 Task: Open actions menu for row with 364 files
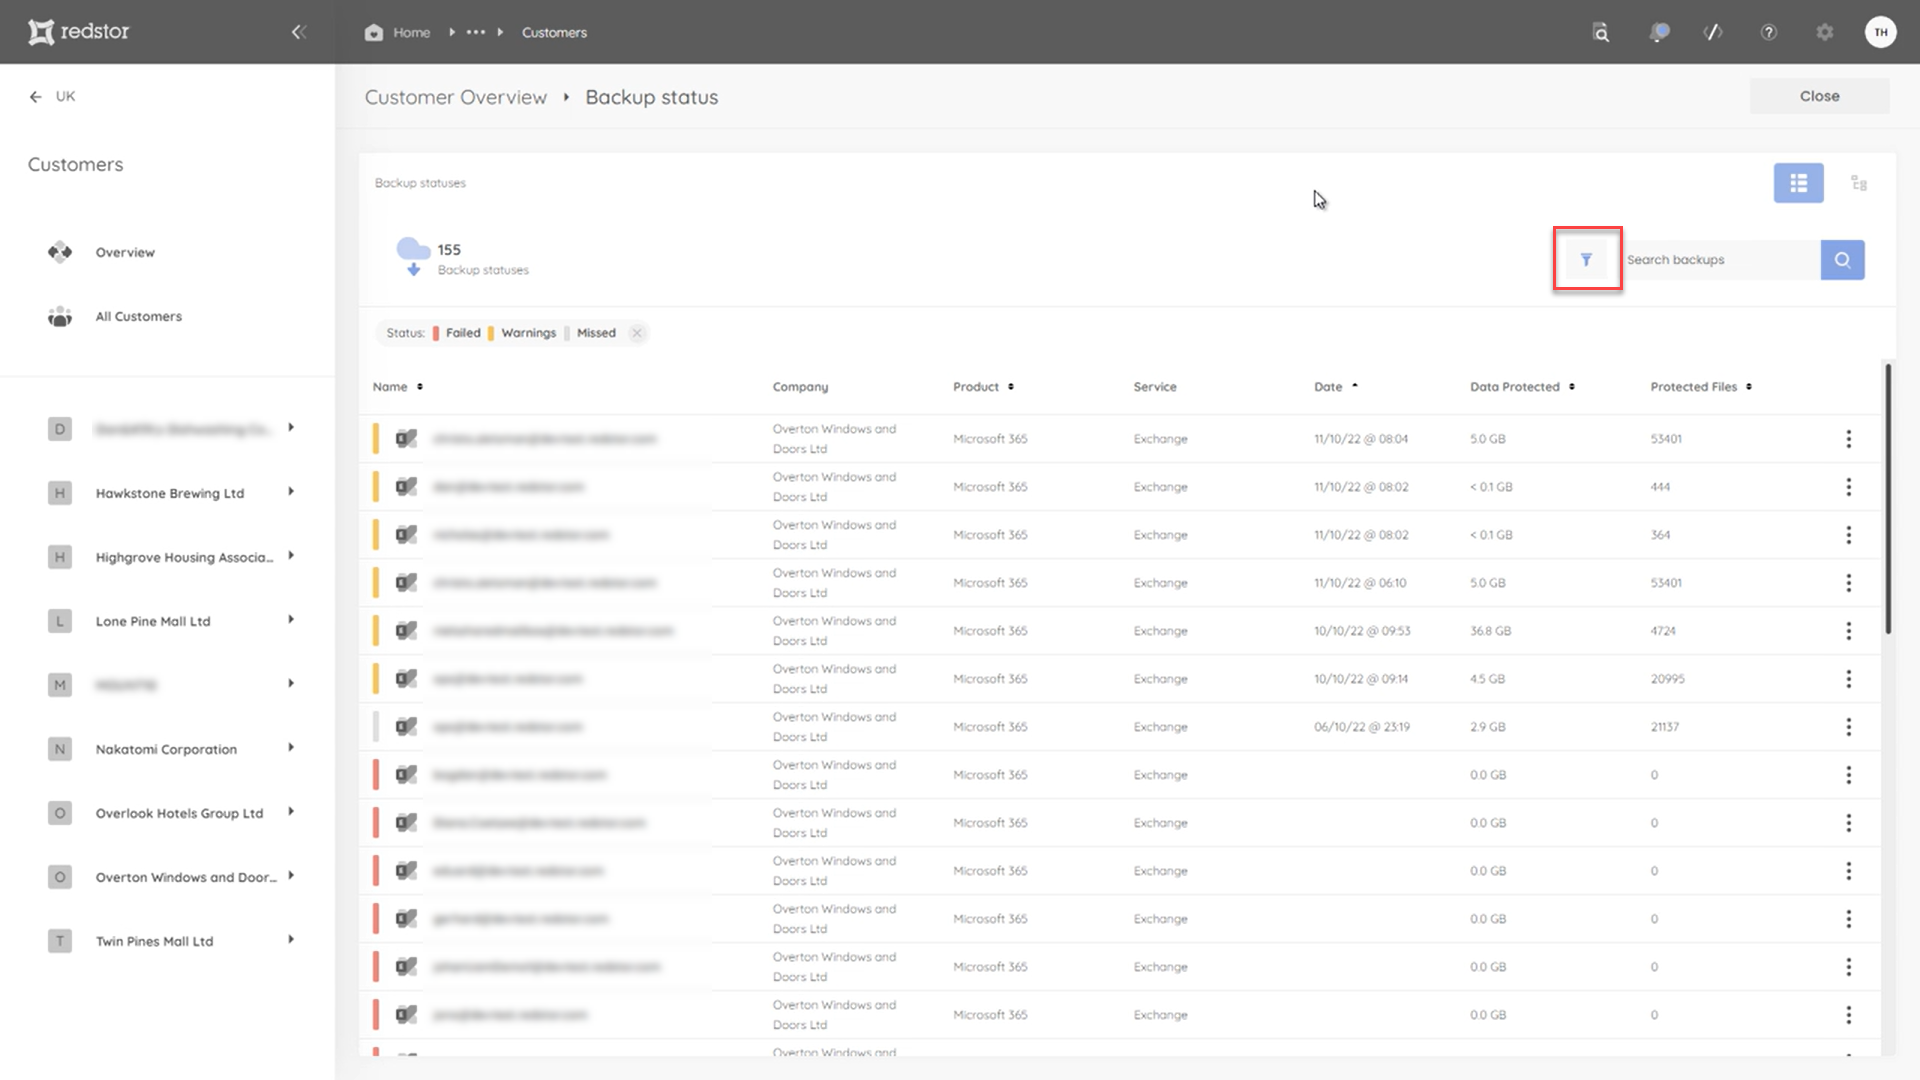click(1848, 535)
